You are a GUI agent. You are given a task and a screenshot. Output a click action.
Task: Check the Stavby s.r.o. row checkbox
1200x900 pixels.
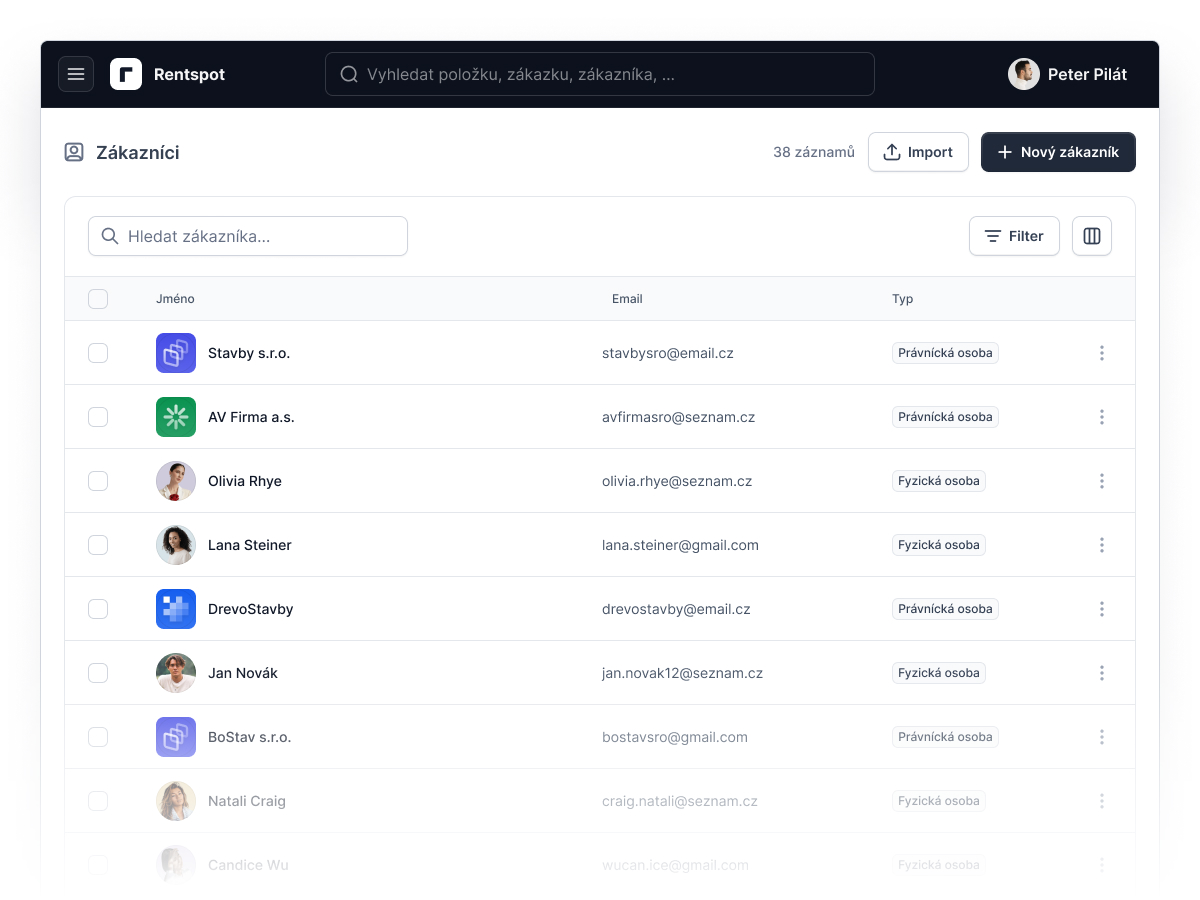[x=98, y=353]
